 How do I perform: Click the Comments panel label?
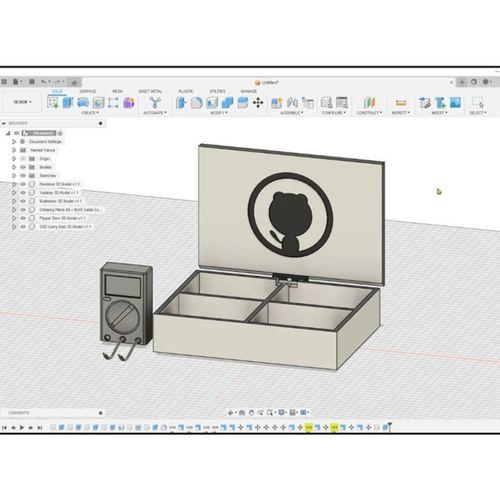[x=19, y=413]
